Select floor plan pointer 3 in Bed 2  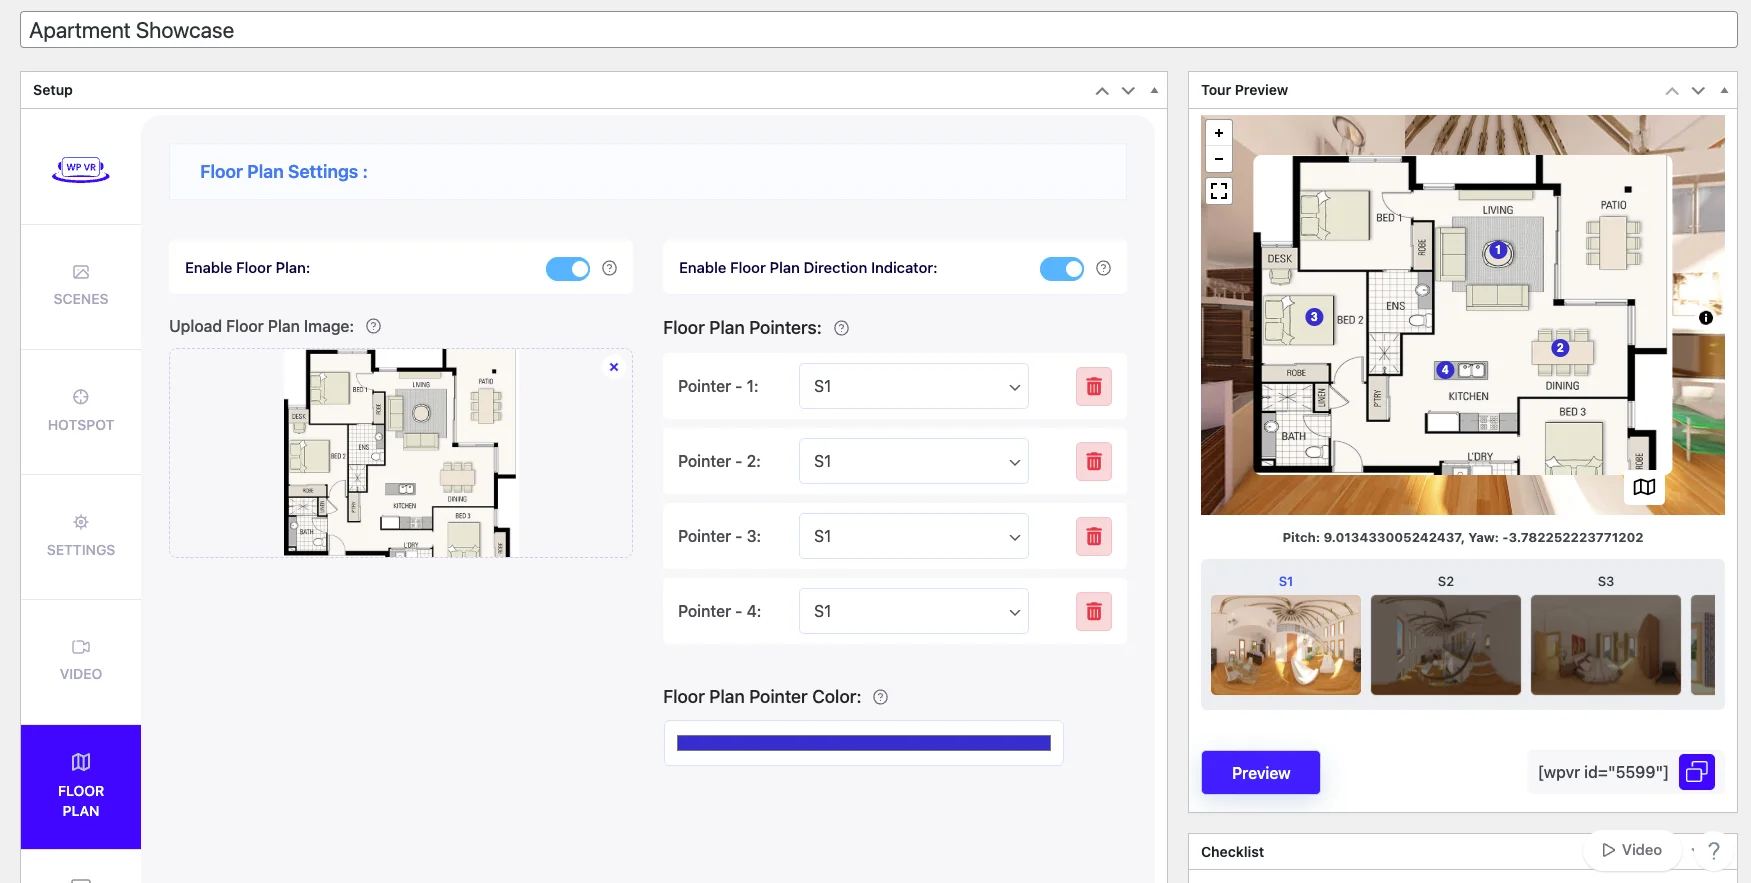(x=1315, y=317)
